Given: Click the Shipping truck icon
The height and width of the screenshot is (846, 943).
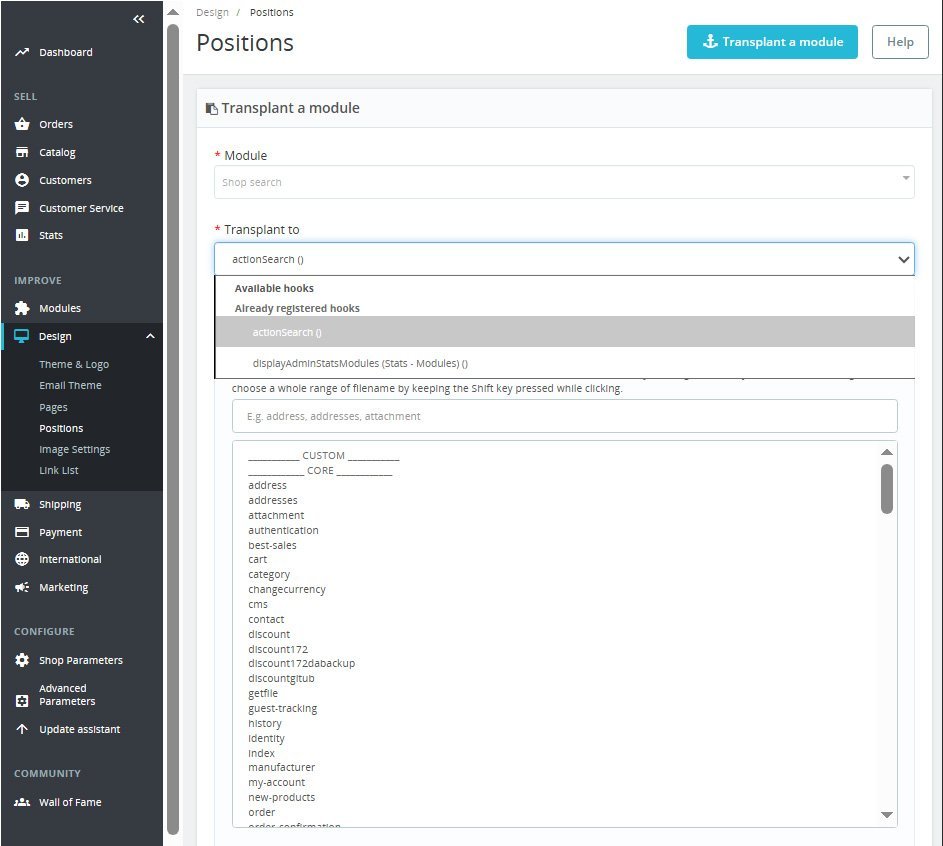Looking at the screenshot, I should tap(22, 504).
